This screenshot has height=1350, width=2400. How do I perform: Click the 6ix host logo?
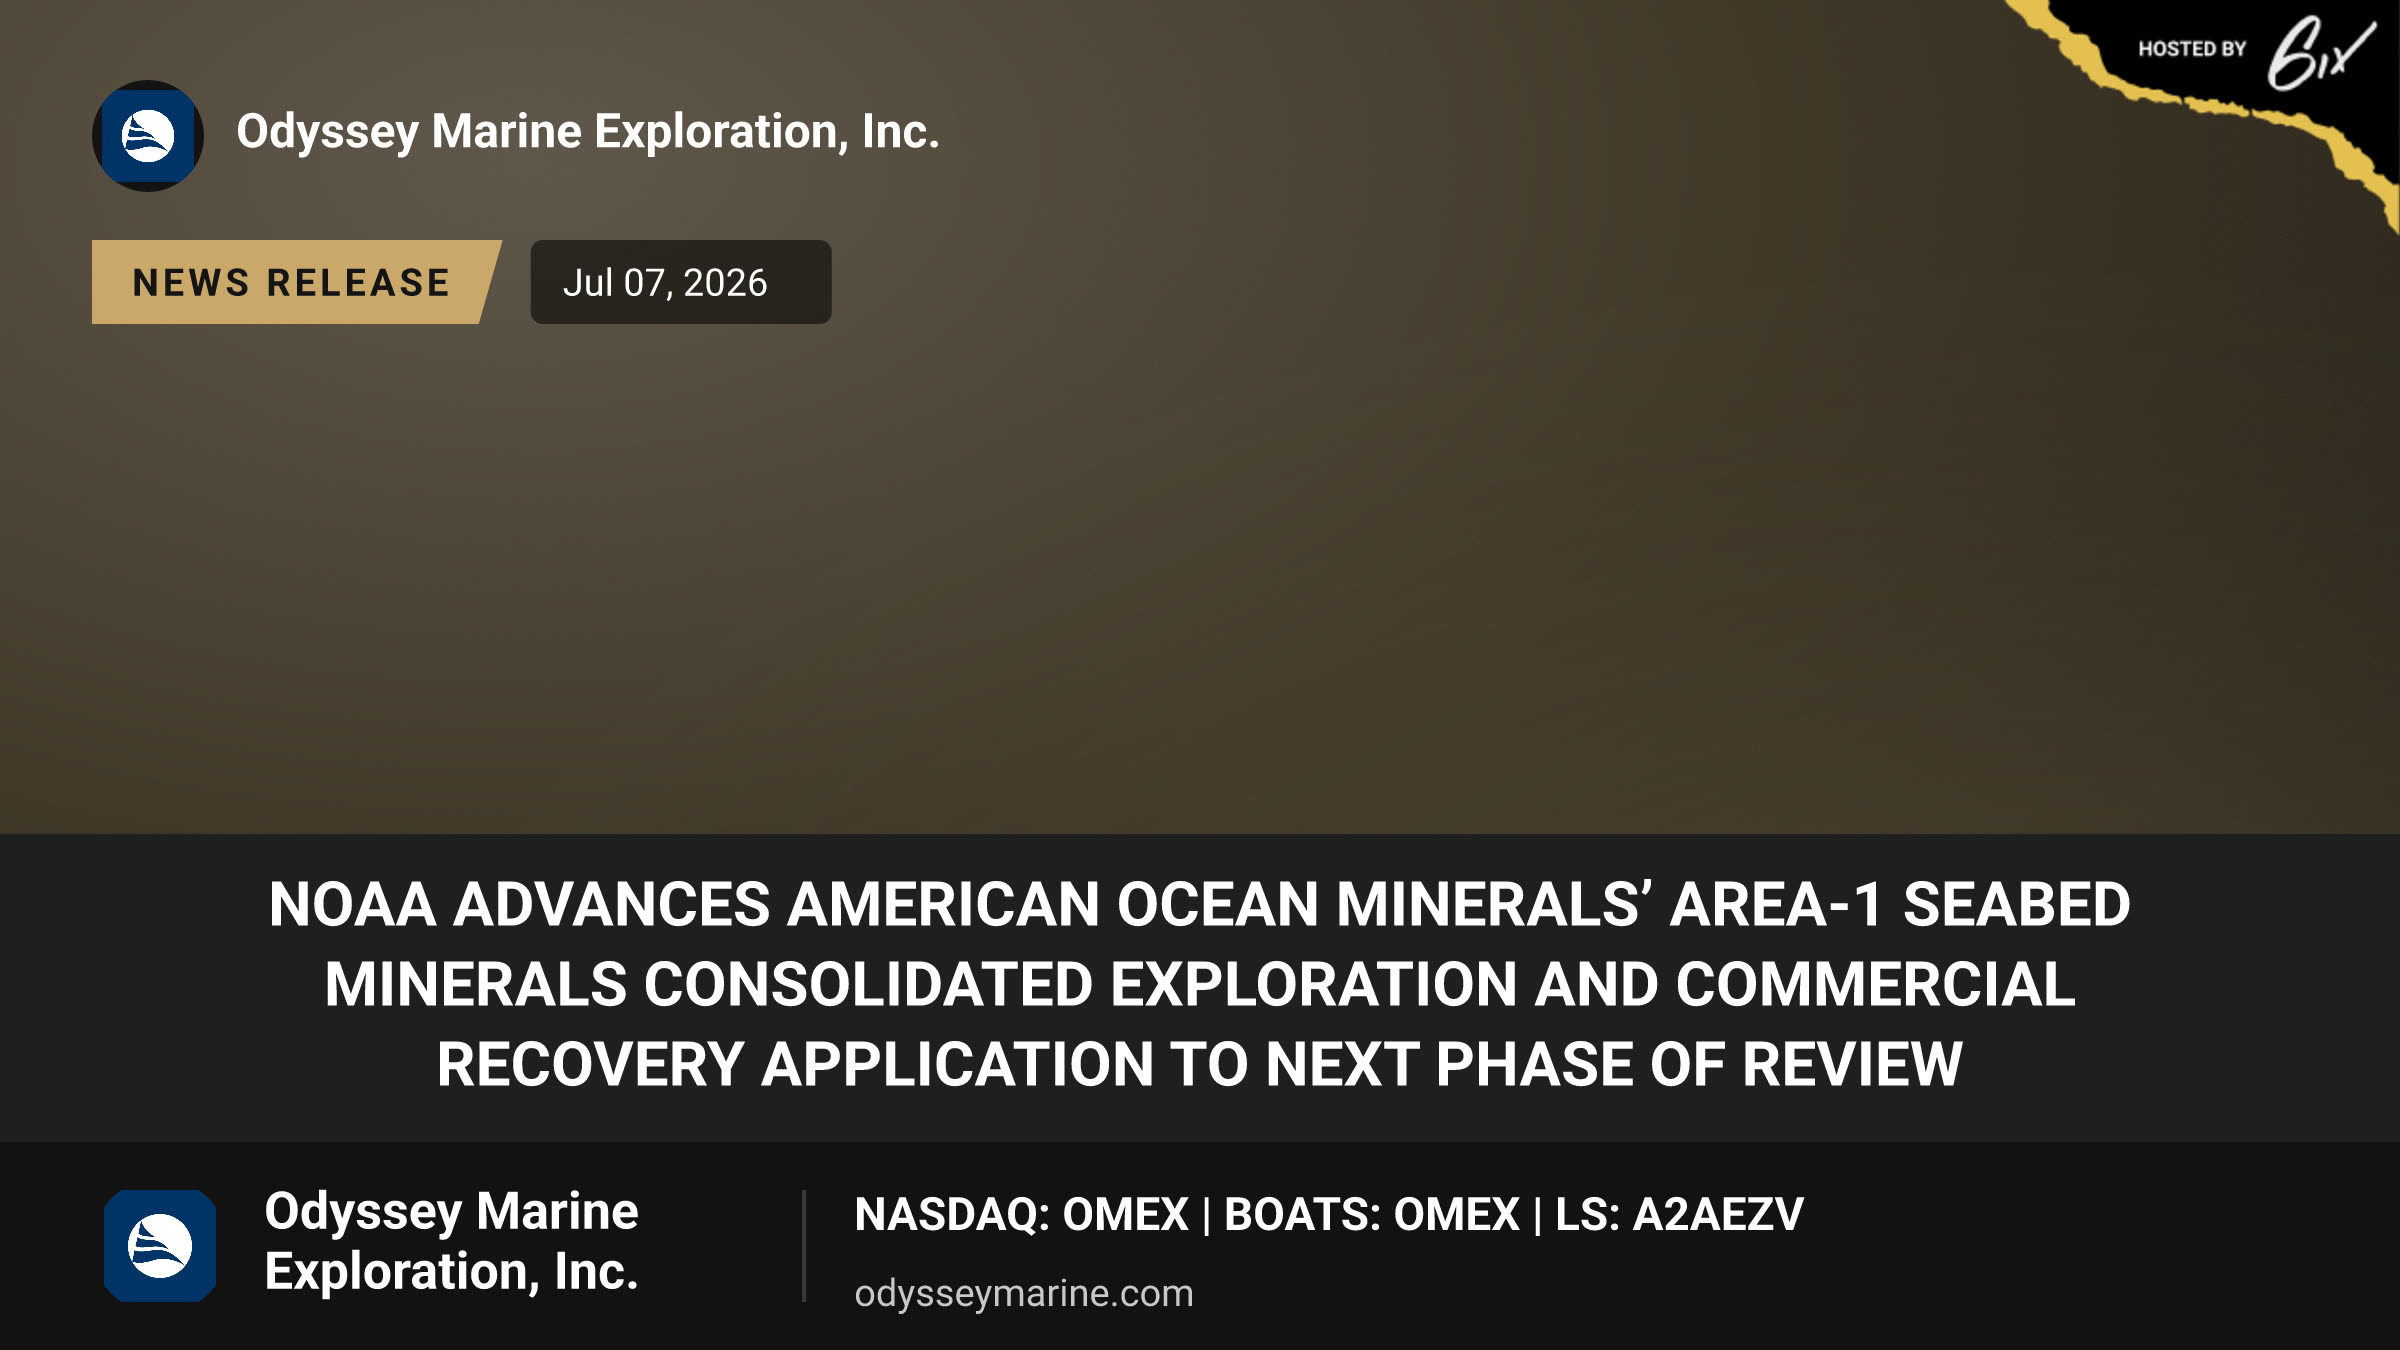tap(2320, 52)
